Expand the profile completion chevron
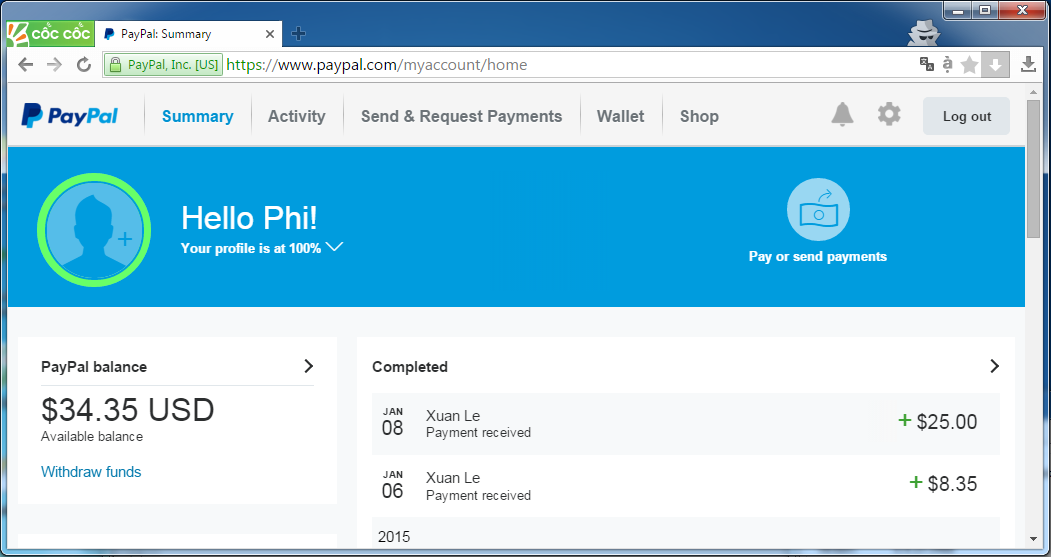 pyautogui.click(x=334, y=247)
